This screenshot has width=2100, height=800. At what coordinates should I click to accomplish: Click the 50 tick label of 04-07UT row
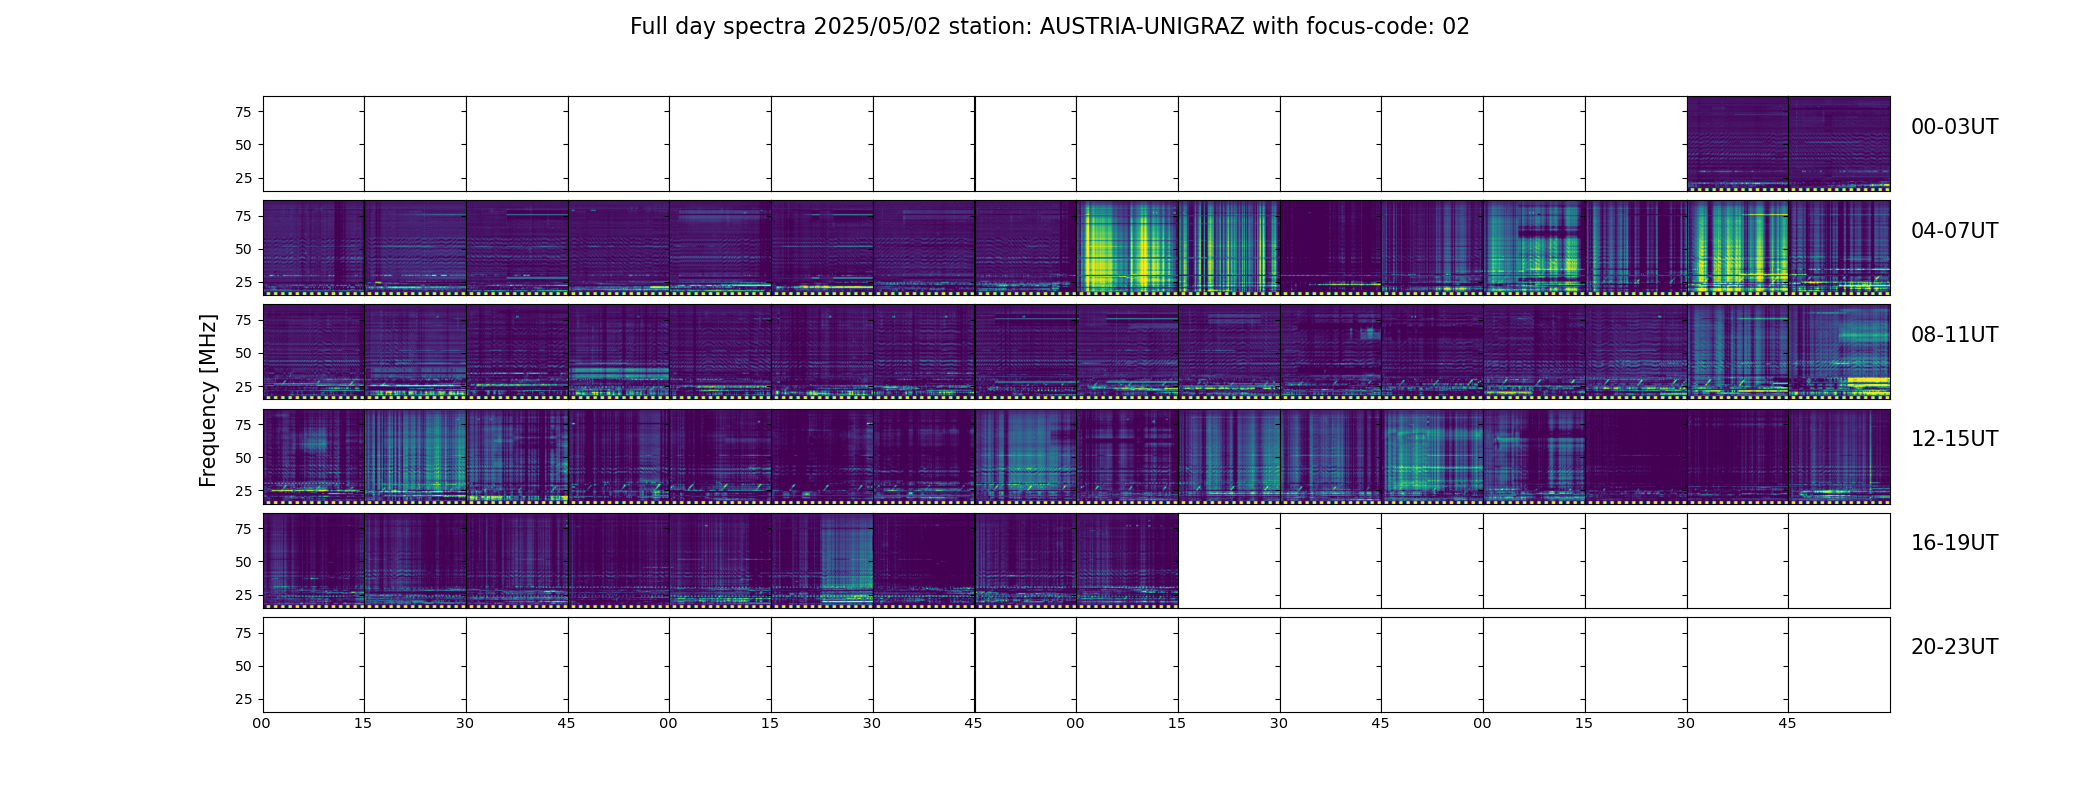tap(243, 249)
